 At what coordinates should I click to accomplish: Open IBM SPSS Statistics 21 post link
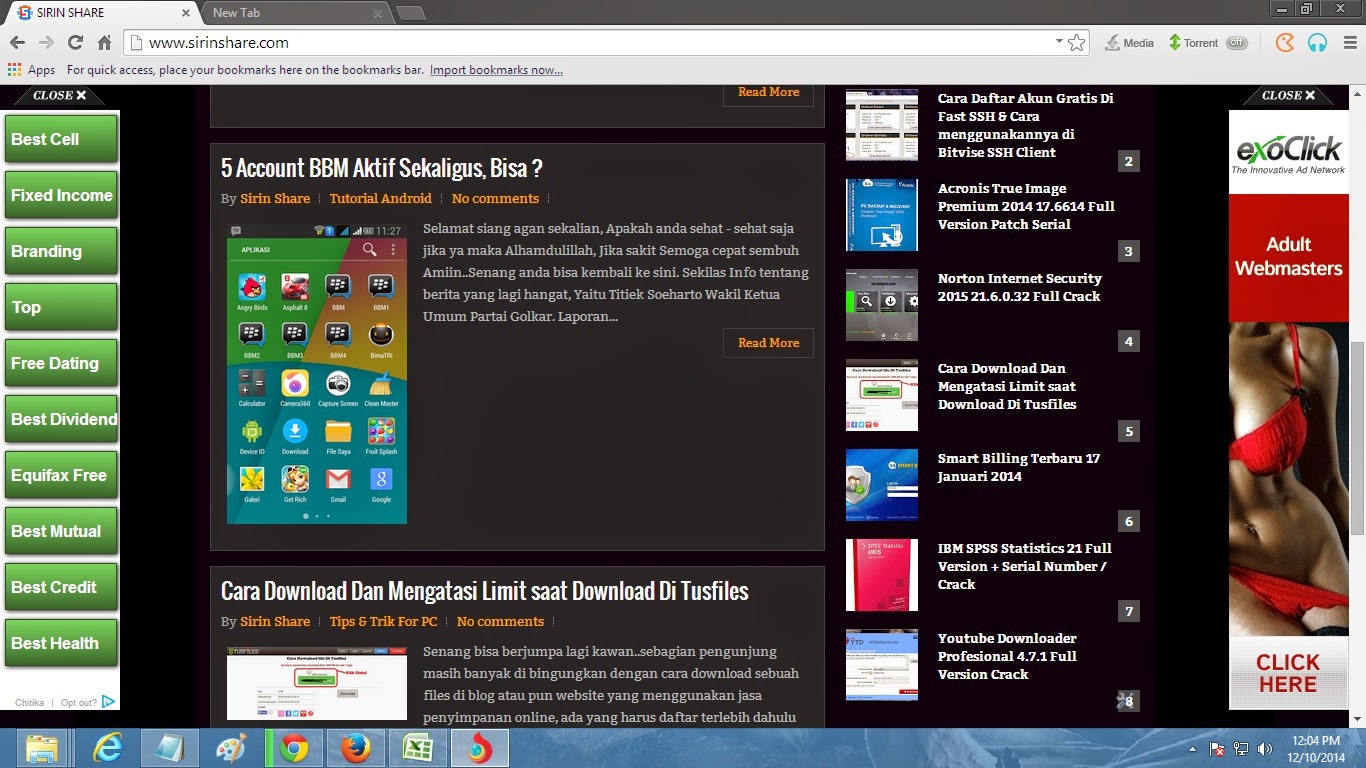(1024, 566)
